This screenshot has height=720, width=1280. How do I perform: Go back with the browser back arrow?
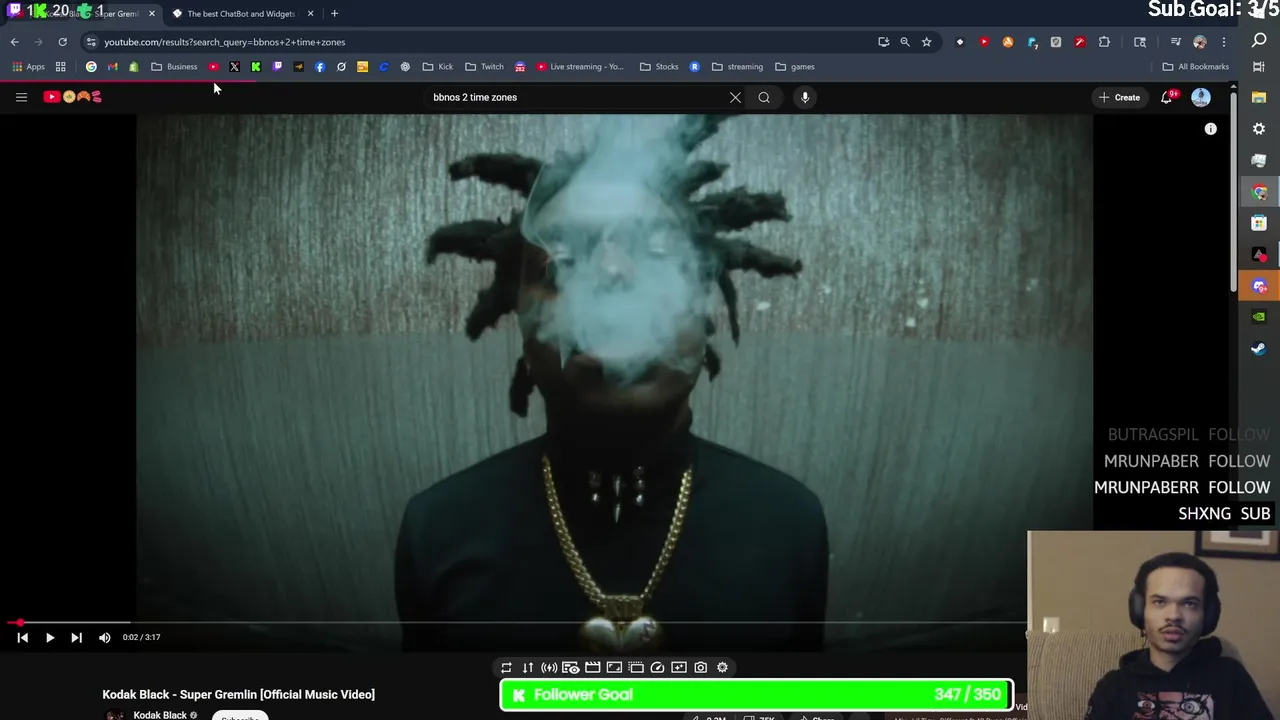point(14,42)
